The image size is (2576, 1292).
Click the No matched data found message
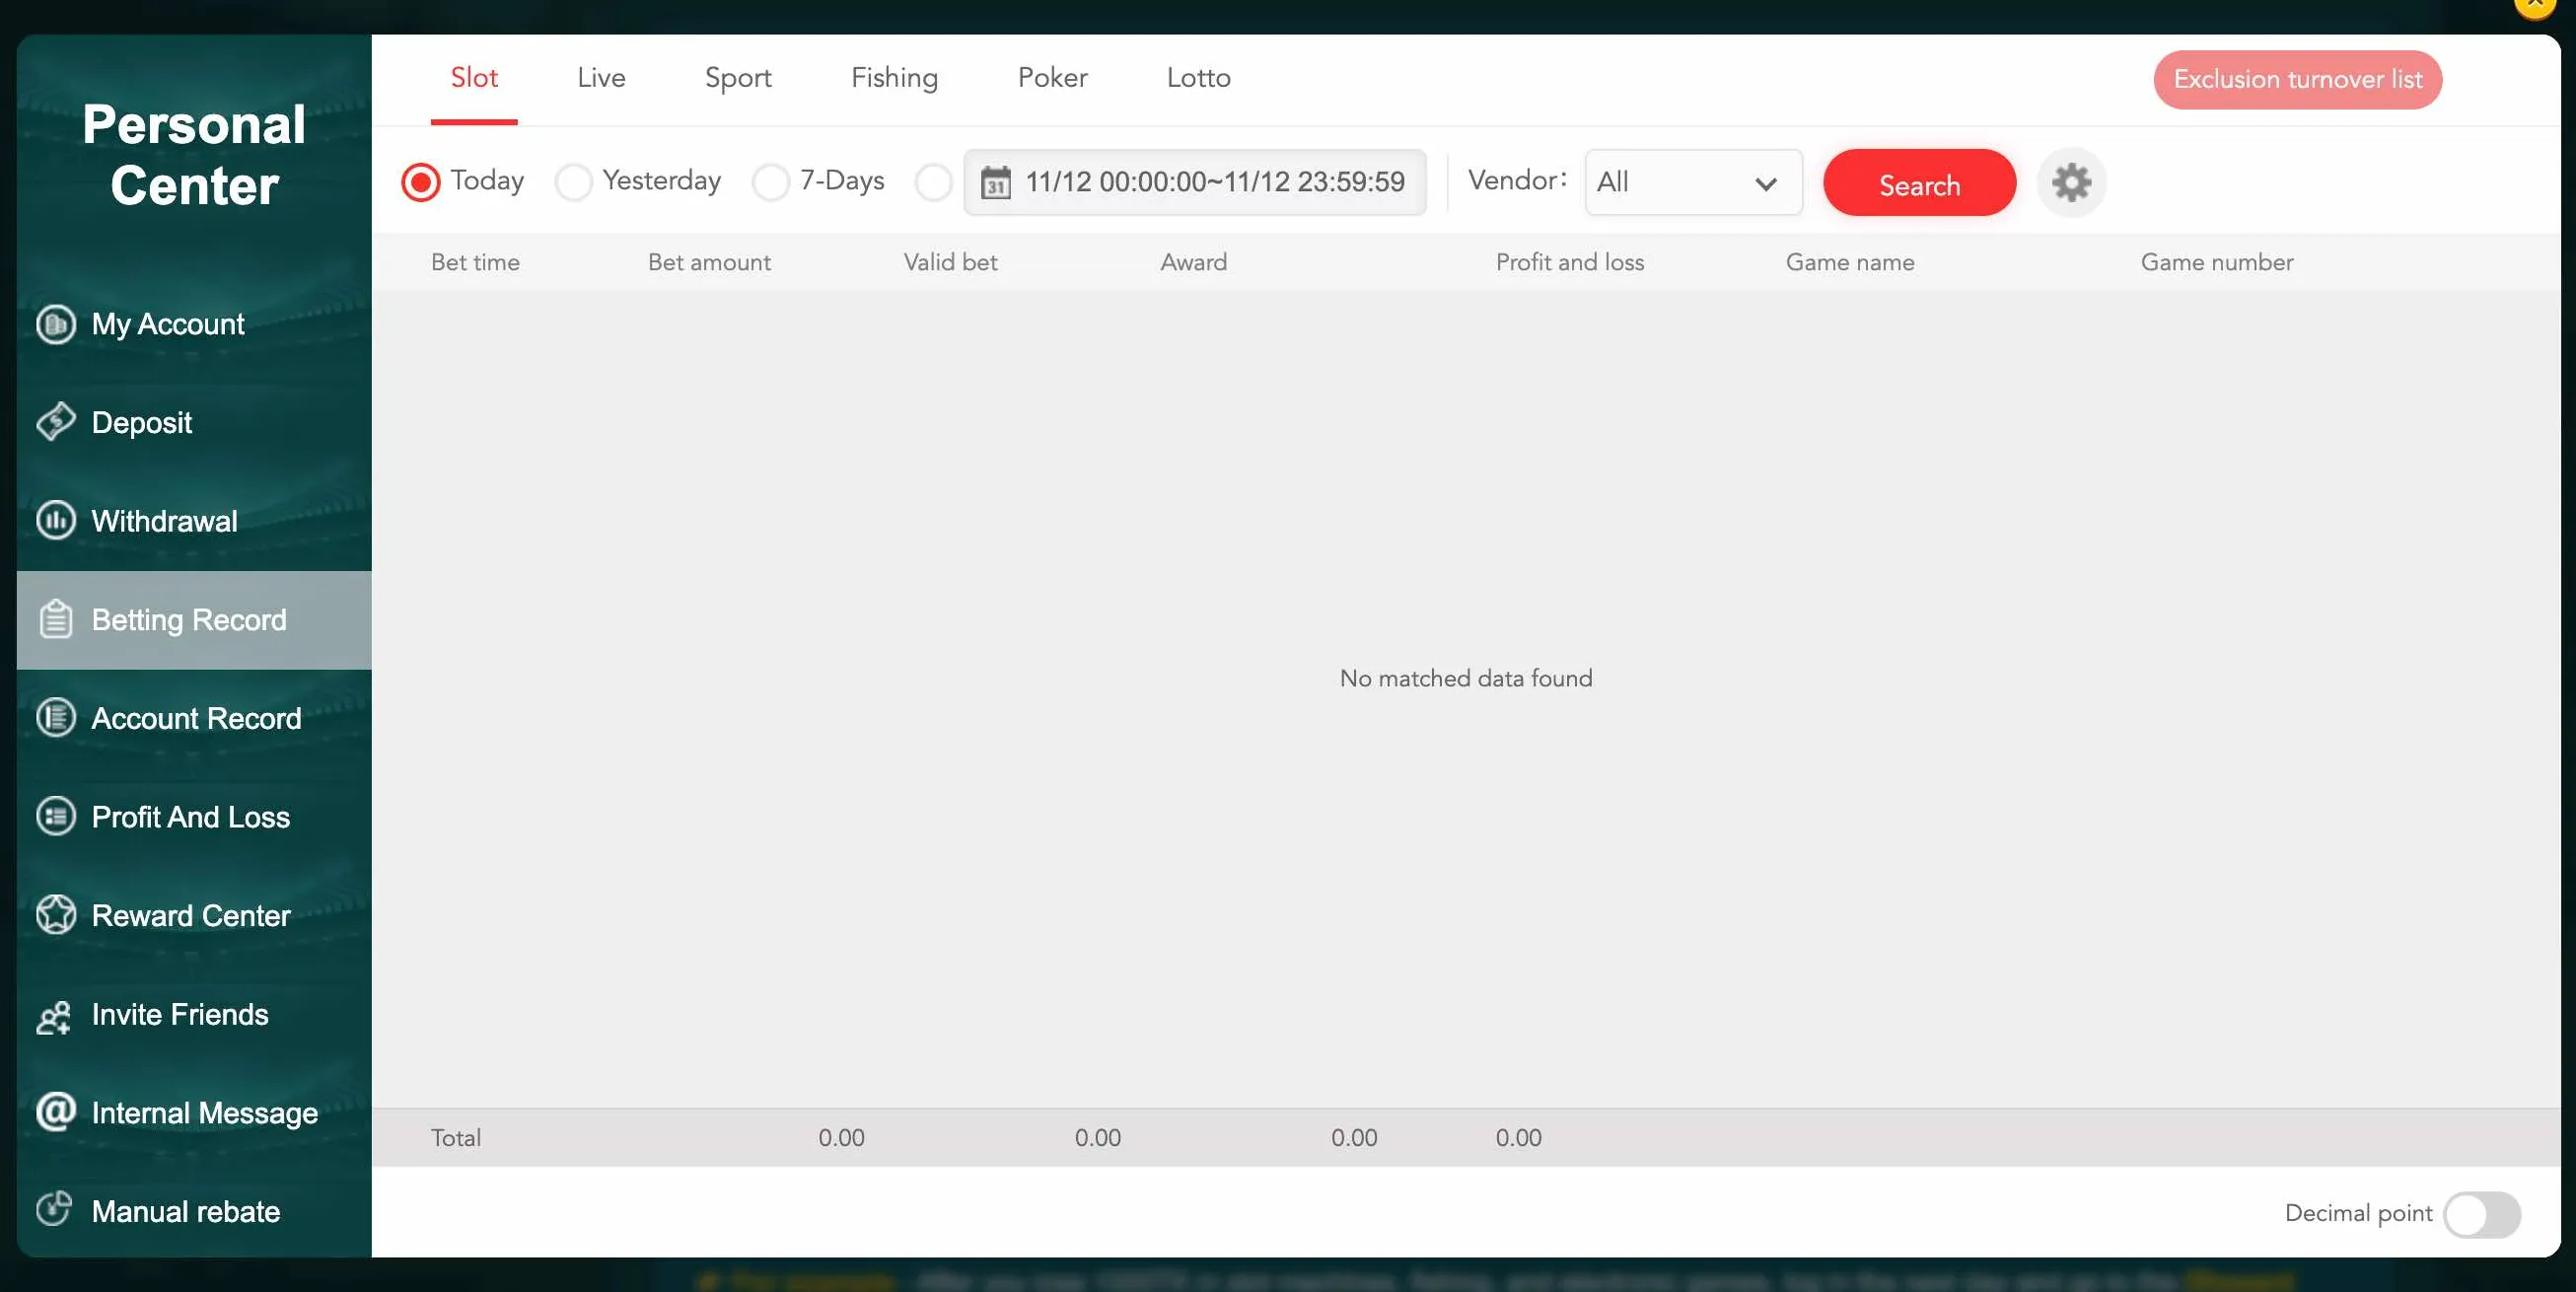point(1466,678)
